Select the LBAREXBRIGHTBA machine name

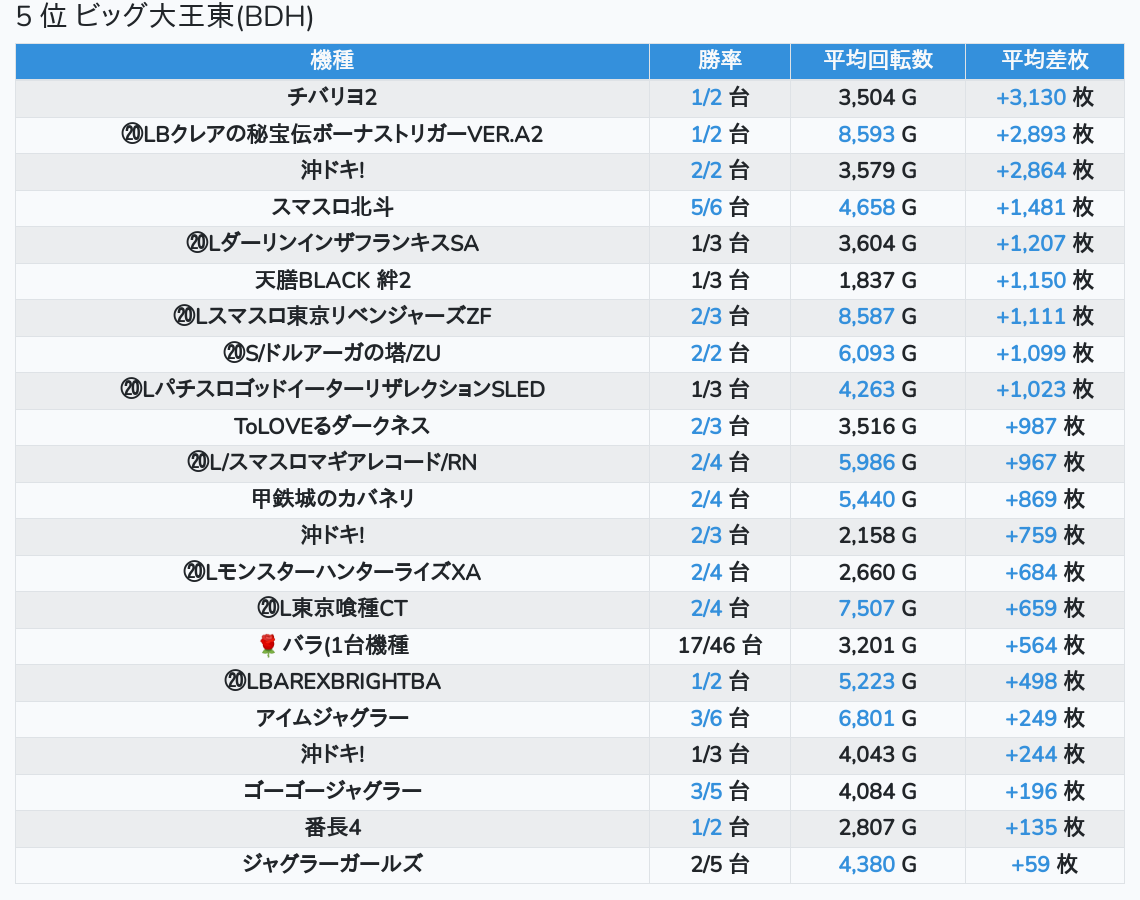332,681
